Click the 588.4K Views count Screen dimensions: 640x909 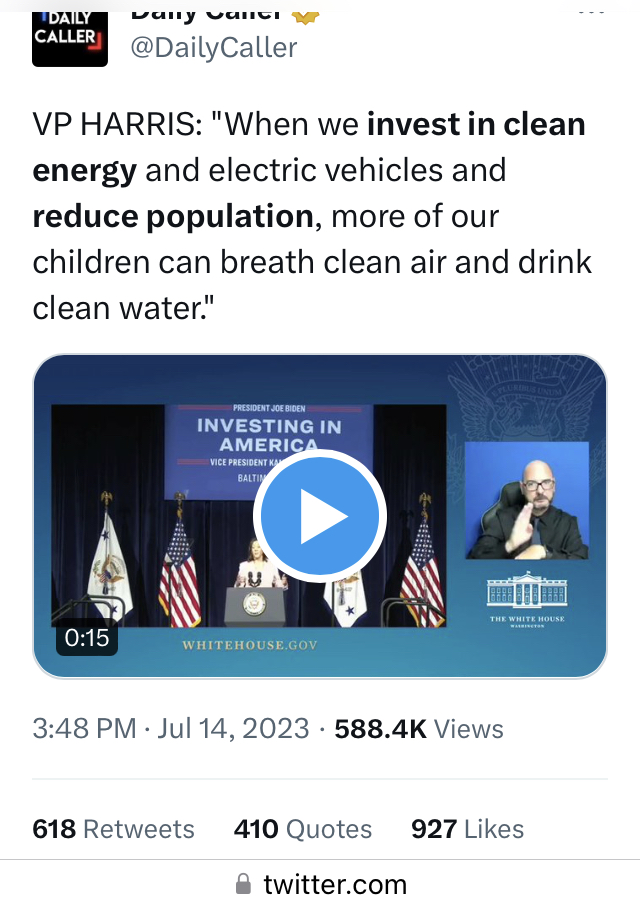419,728
